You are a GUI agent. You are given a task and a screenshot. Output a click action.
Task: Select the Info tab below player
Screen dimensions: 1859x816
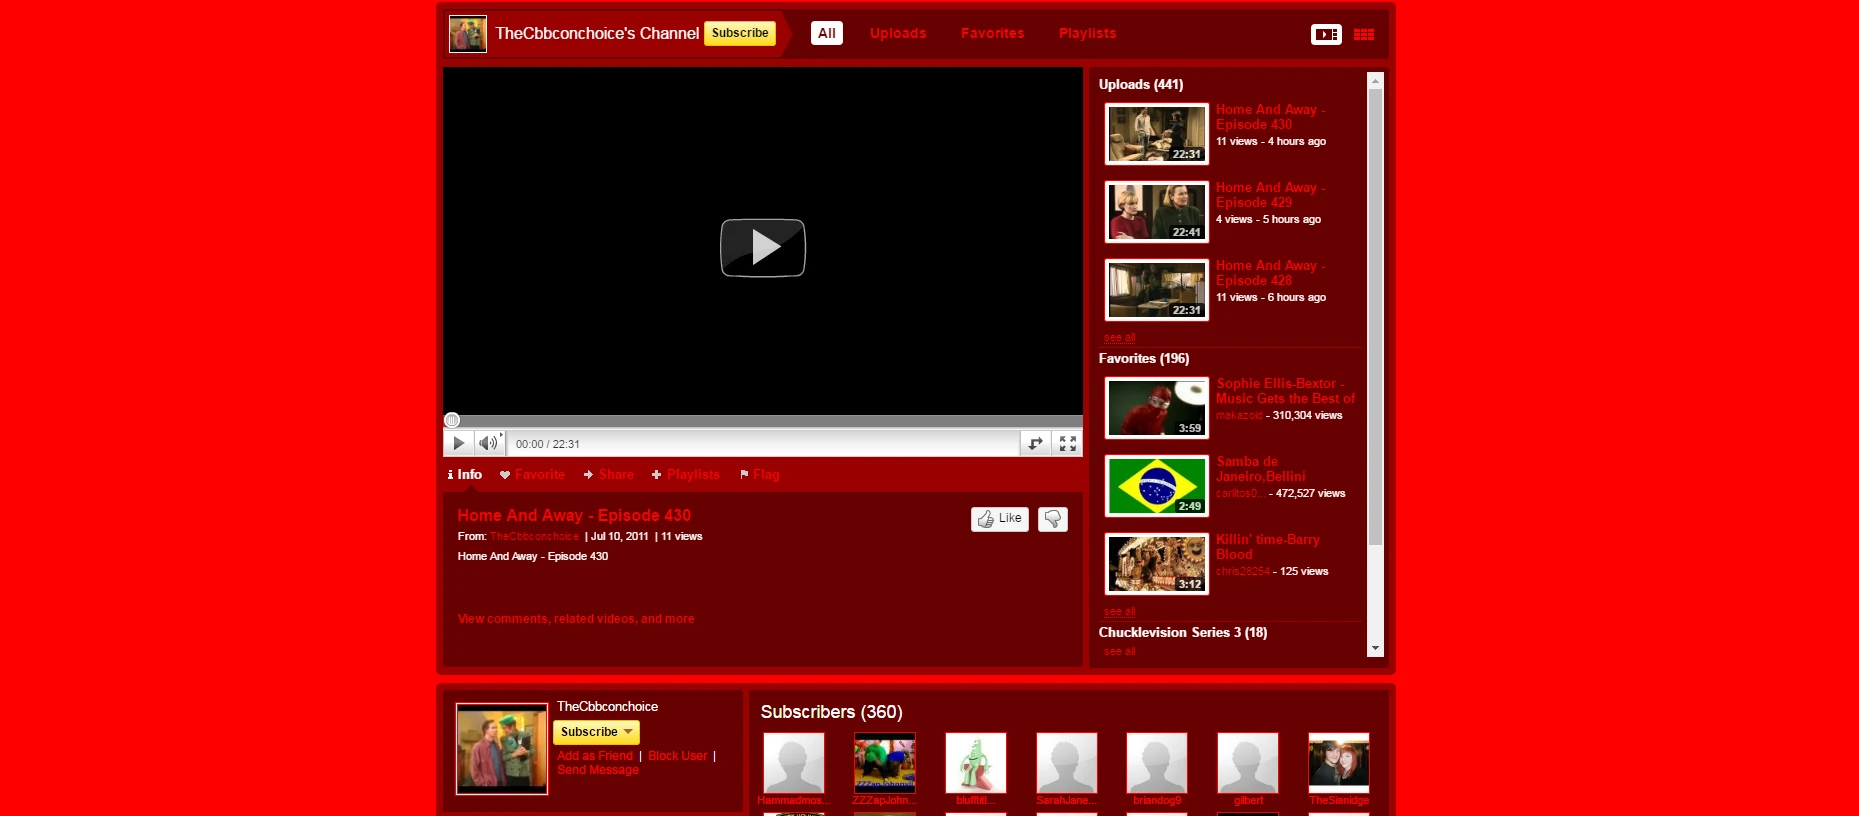click(x=465, y=475)
